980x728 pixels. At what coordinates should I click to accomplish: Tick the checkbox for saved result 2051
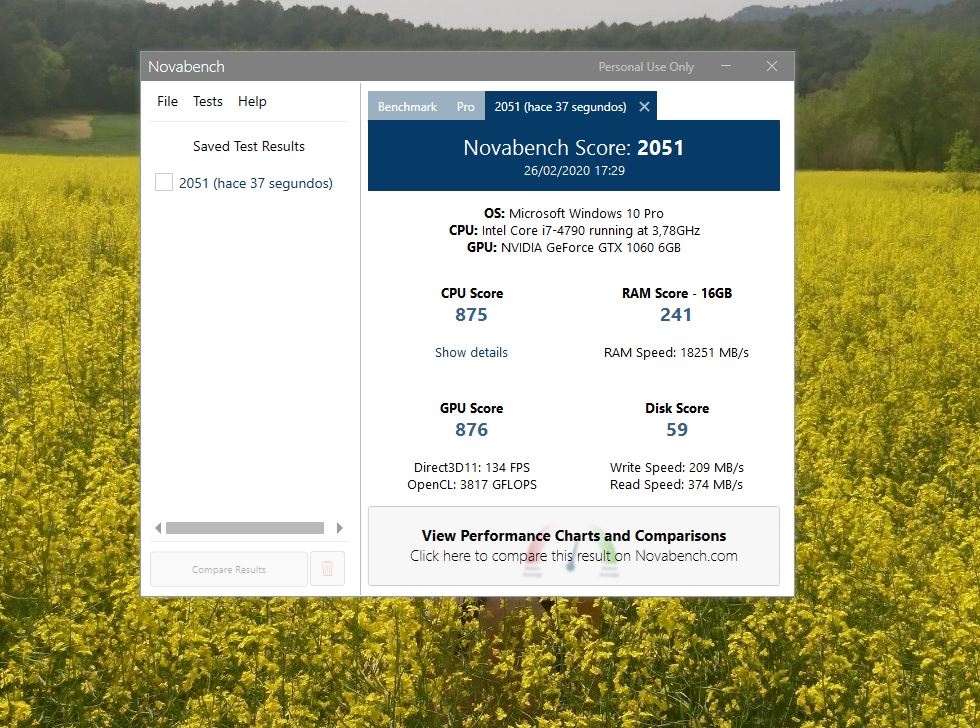[164, 182]
